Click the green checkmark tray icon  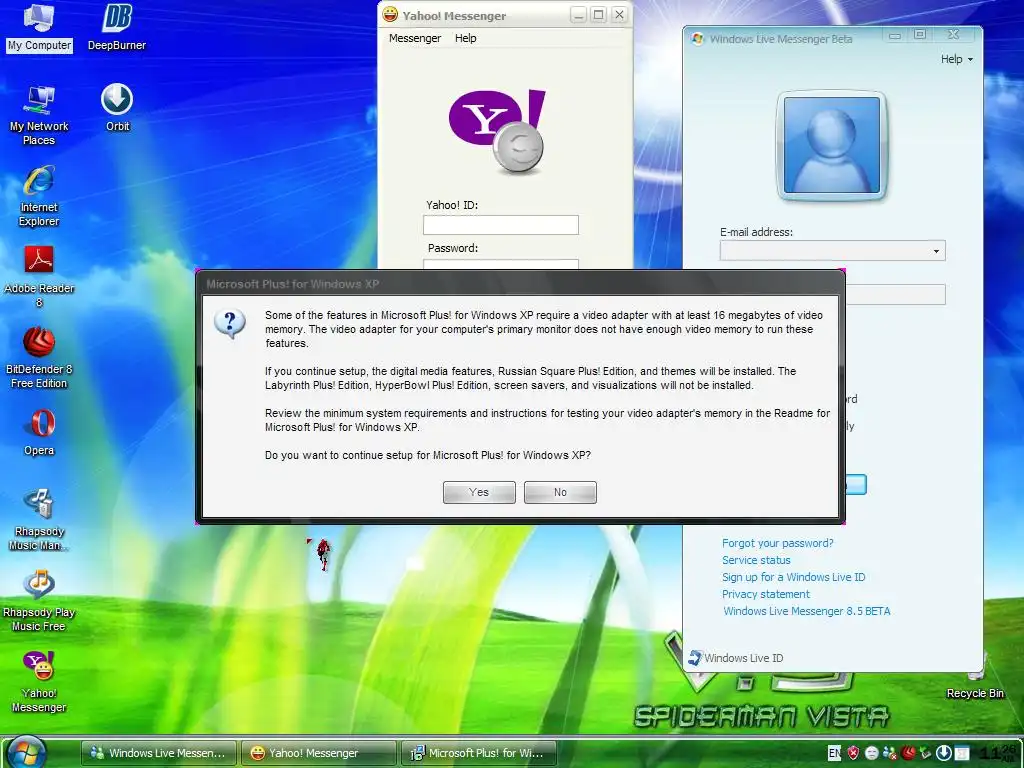click(x=926, y=753)
